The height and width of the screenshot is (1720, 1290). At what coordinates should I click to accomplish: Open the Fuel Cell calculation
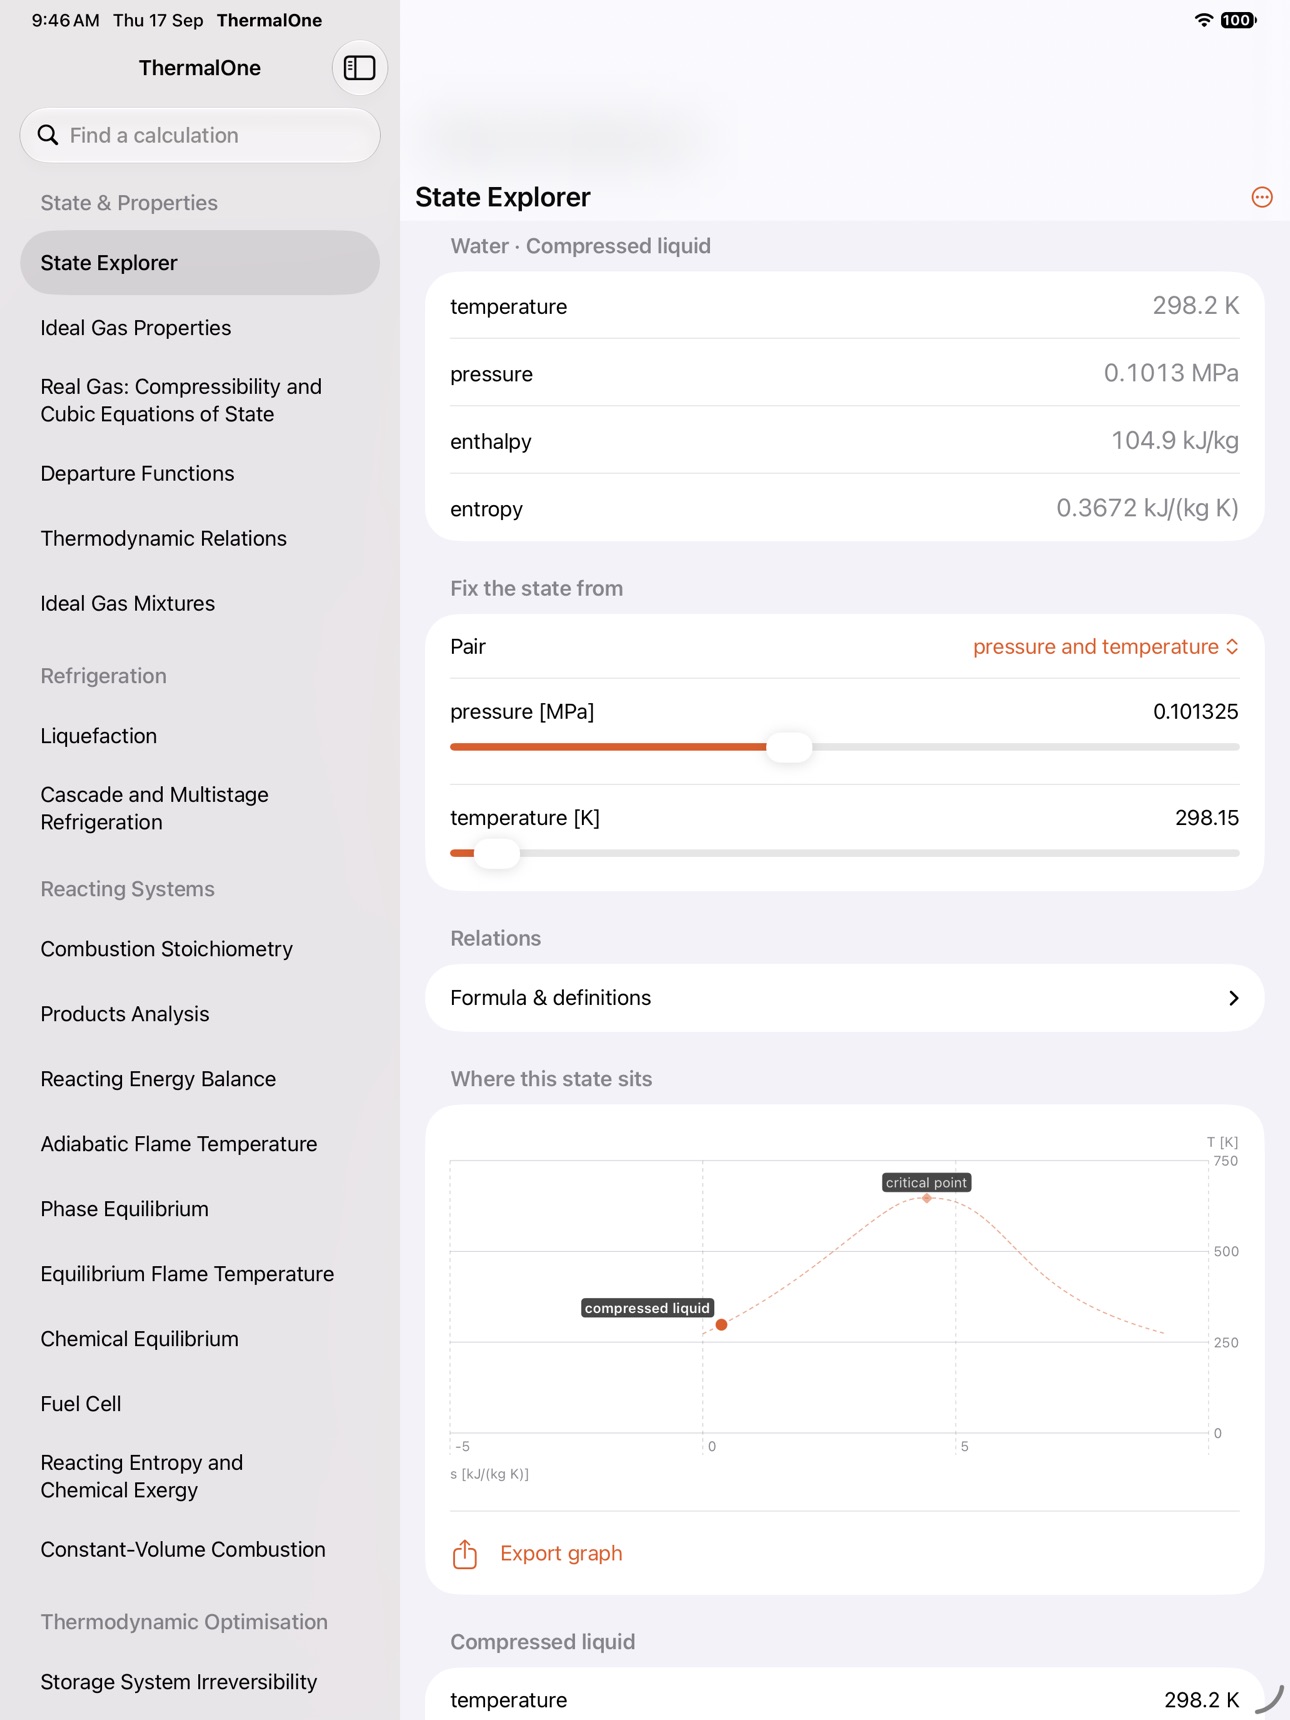(x=200, y=1404)
